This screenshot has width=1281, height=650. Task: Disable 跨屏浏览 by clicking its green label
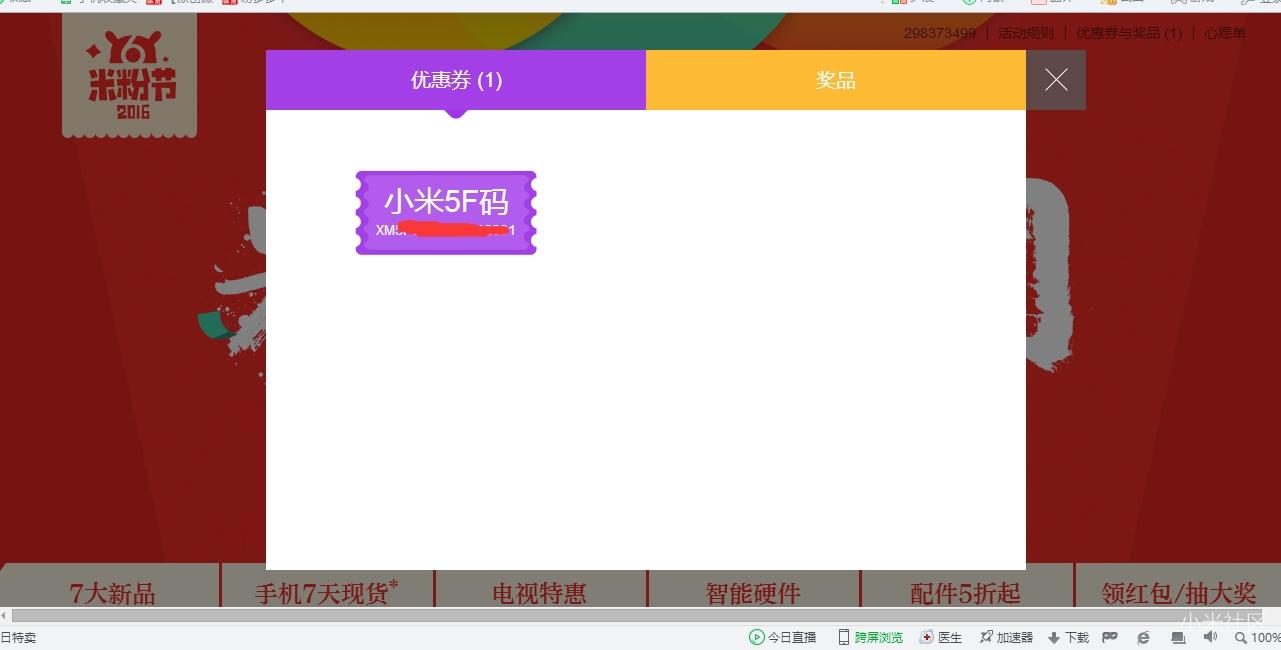879,637
